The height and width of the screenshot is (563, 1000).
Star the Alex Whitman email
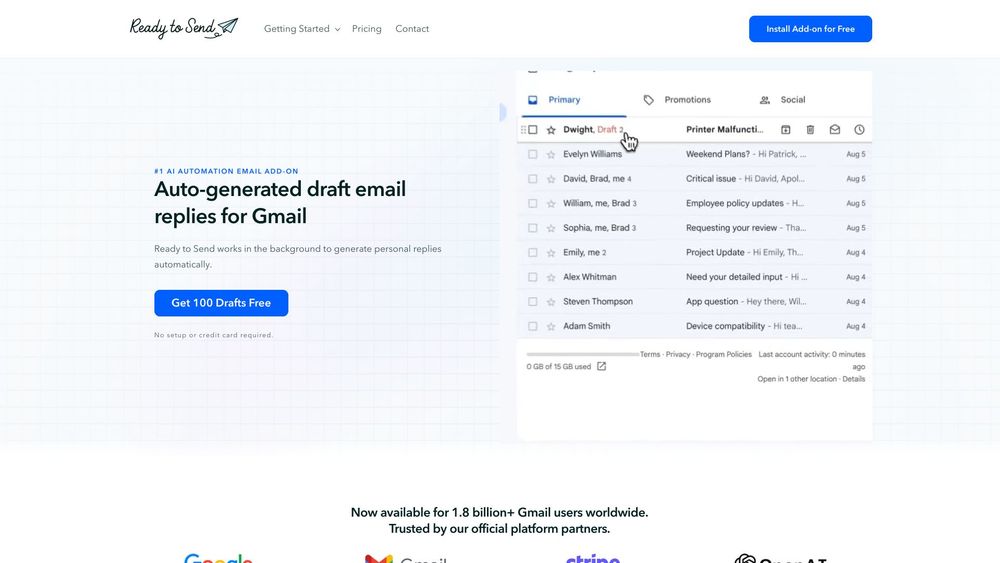[x=551, y=277]
